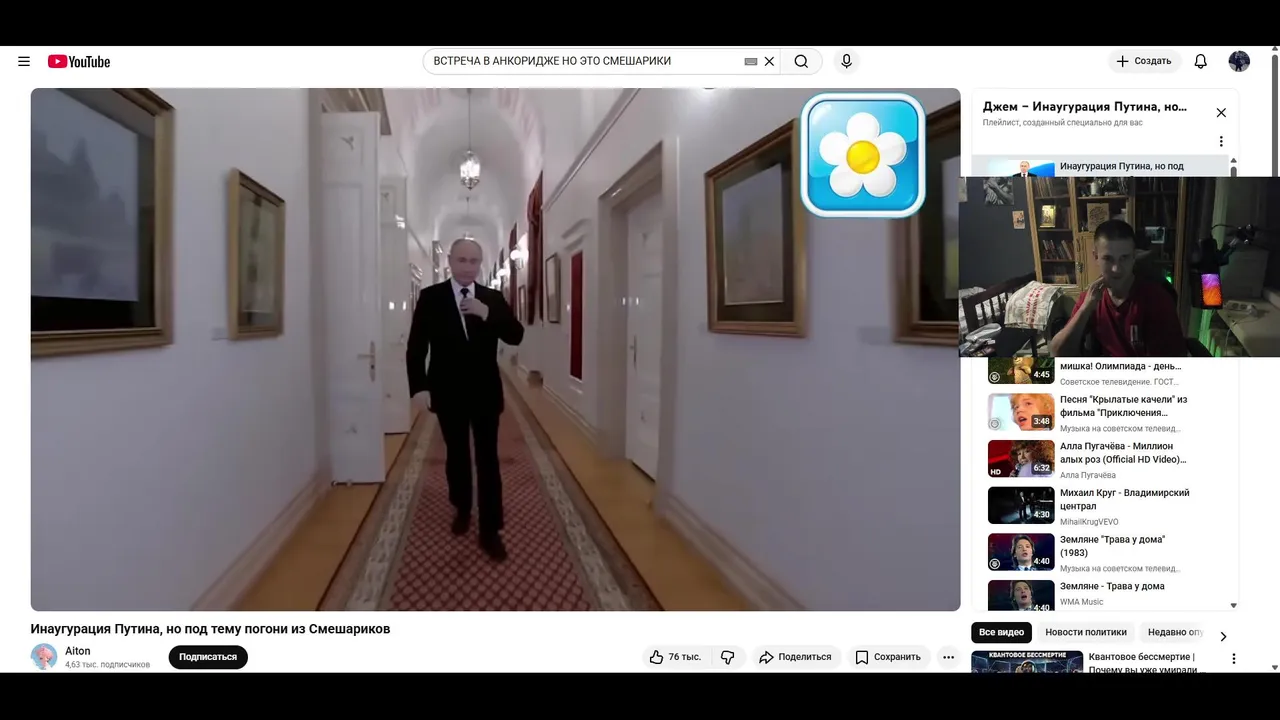Click Поделиться share button
Viewport: 1280px width, 720px height.
795,657
